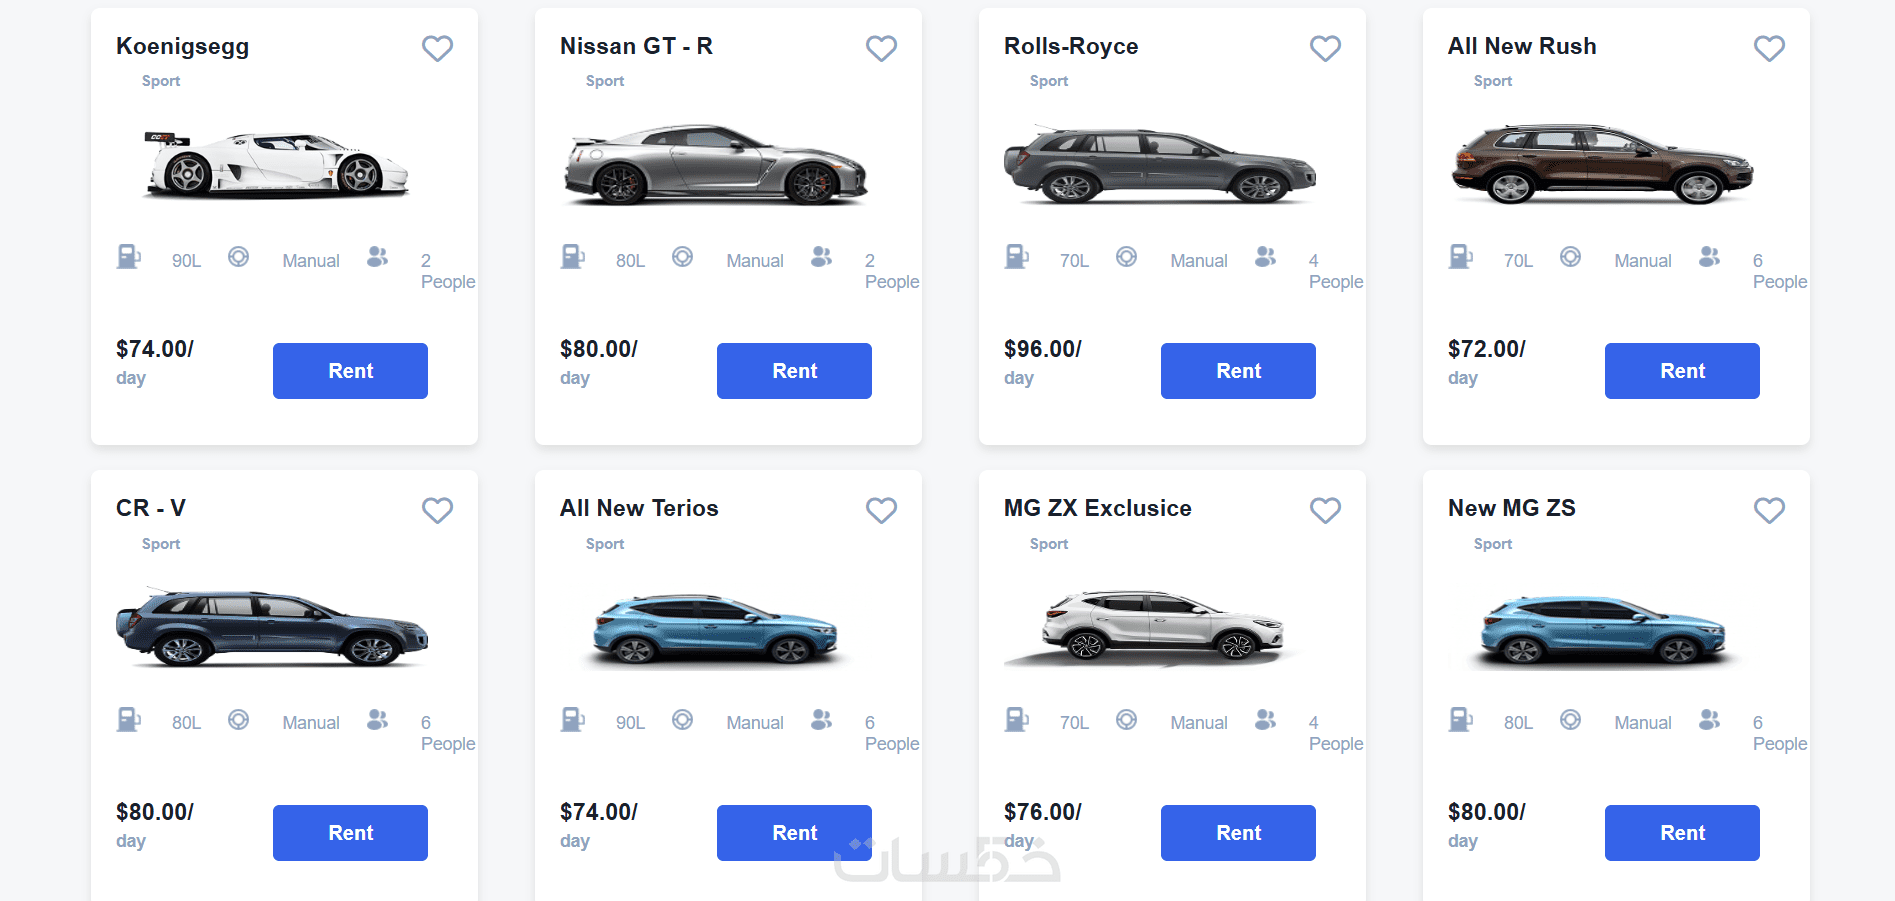Rent the Rolls-Royce car
Image resolution: width=1895 pixels, height=901 pixels.
(x=1238, y=371)
